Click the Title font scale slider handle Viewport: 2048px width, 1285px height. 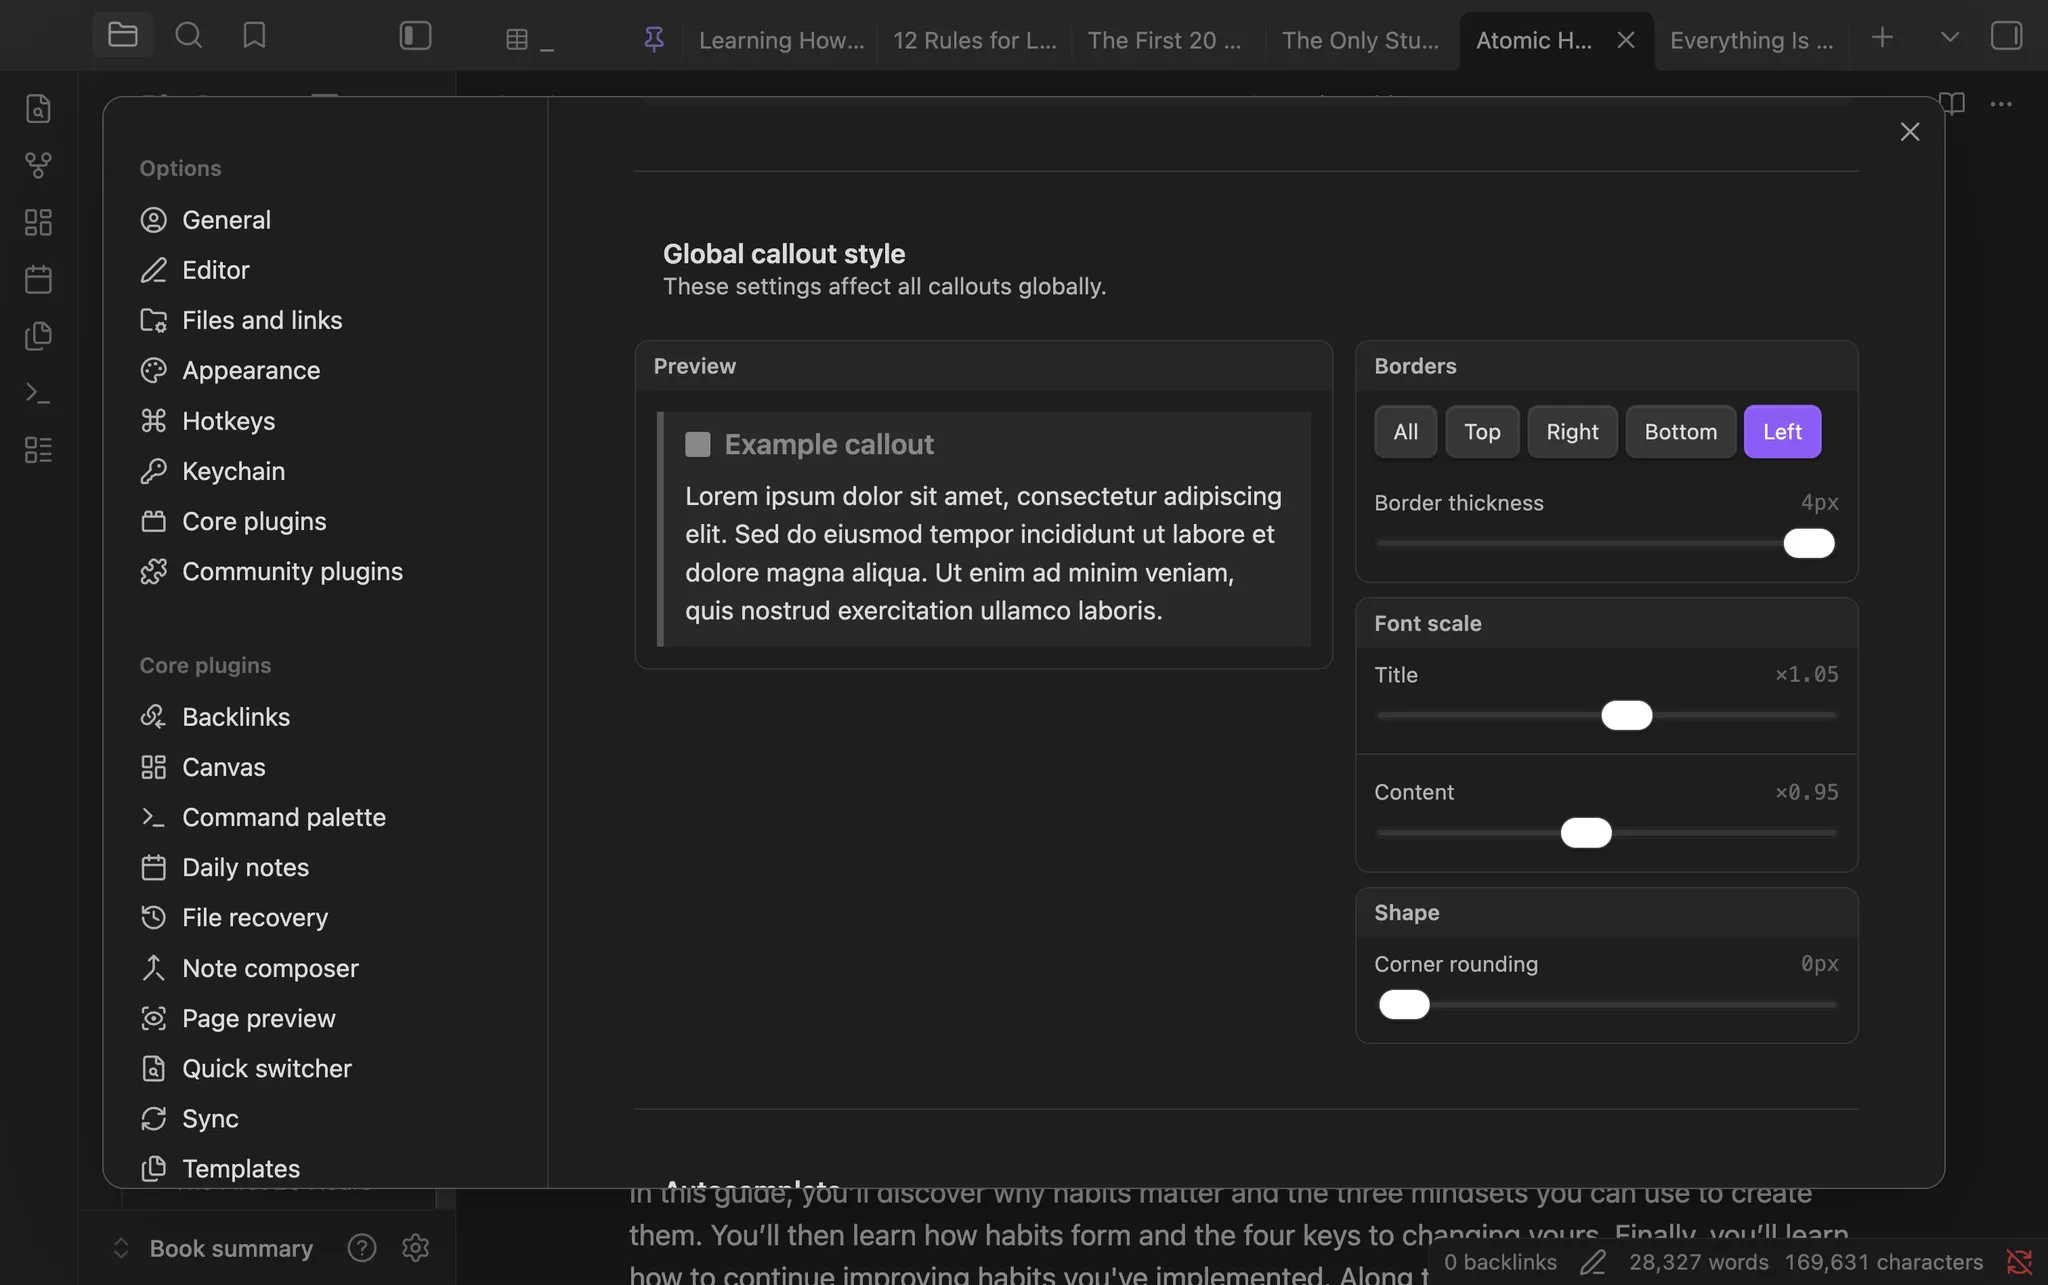tap(1626, 715)
